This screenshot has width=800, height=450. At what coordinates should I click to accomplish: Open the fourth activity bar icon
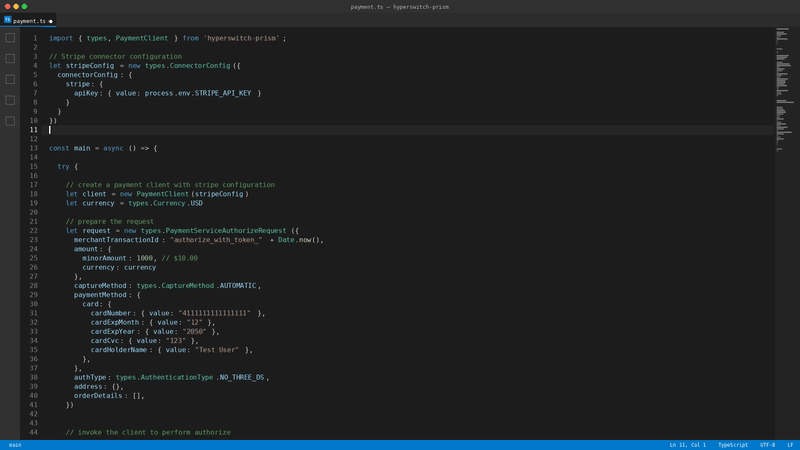pyautogui.click(x=10, y=101)
